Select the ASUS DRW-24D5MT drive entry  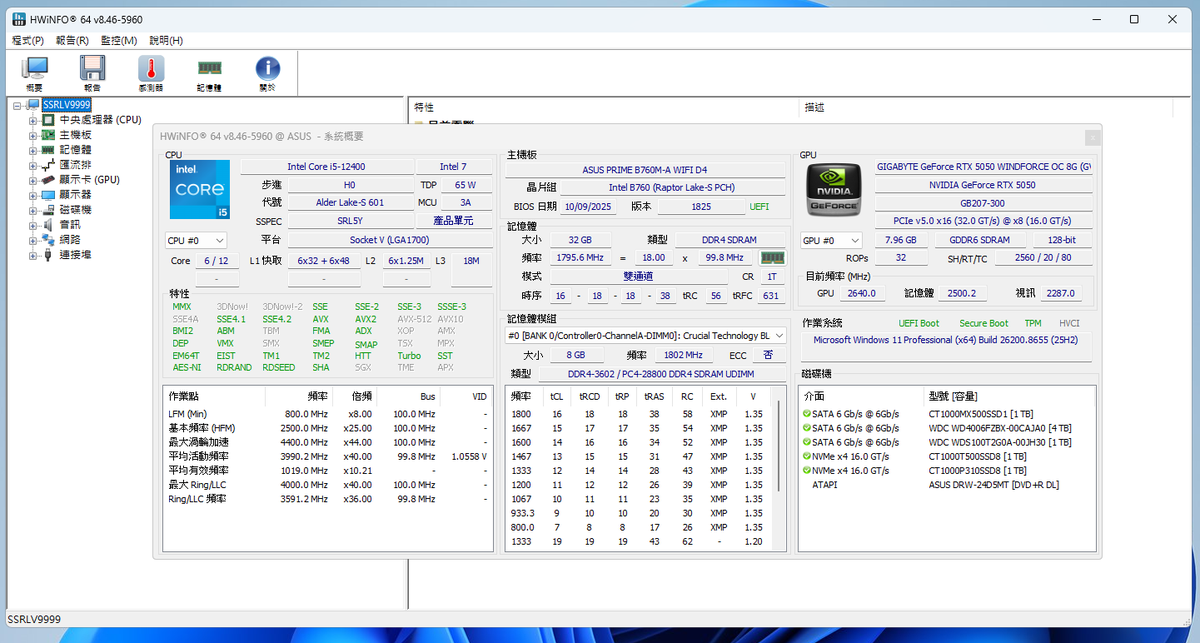pyautogui.click(x=947, y=485)
